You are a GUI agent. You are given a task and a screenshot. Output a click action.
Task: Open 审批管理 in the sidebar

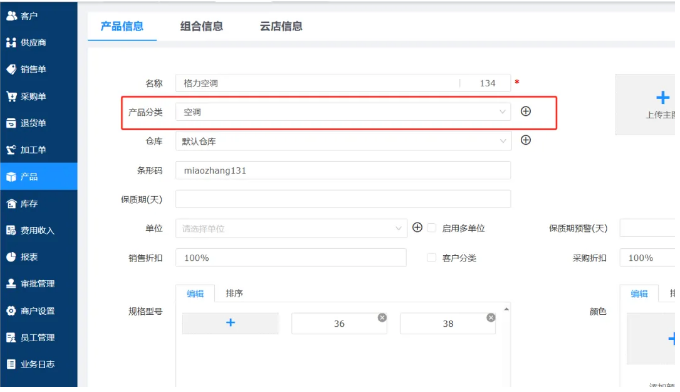(39, 284)
